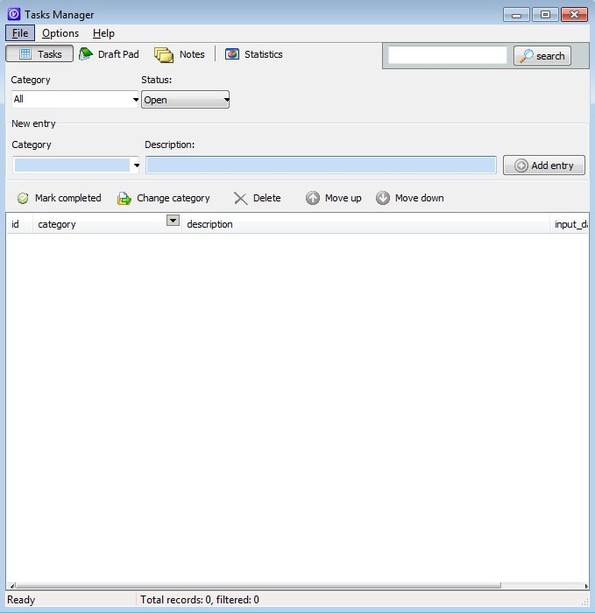
Task: Click the scrollbar left arrow
Action: 12,586
